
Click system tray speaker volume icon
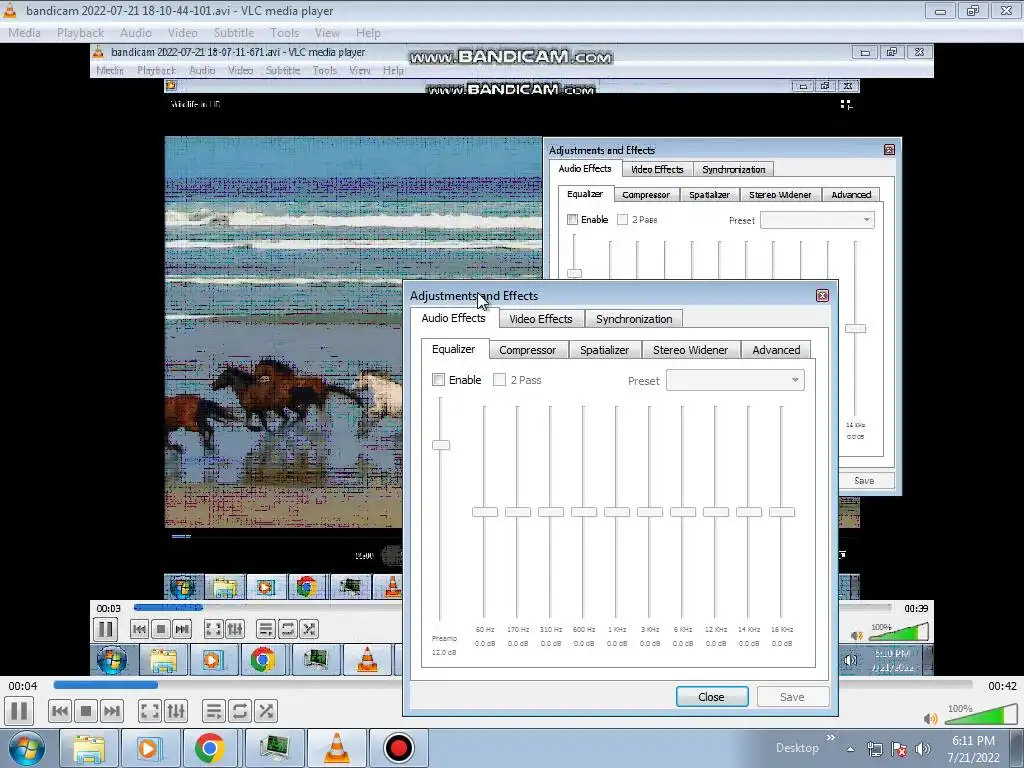tap(923, 749)
